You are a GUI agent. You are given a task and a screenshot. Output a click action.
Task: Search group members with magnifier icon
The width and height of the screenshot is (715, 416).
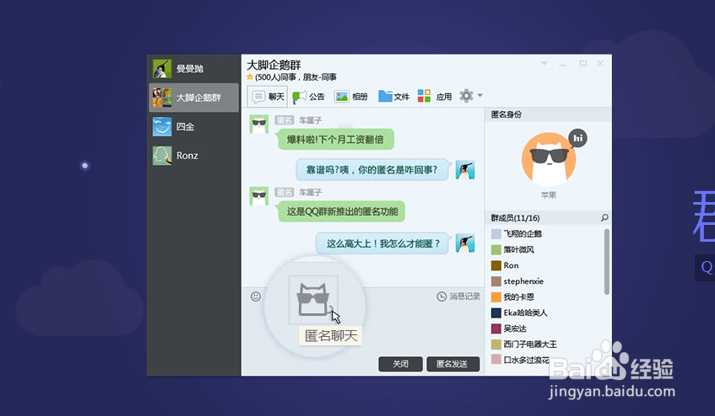coord(605,218)
